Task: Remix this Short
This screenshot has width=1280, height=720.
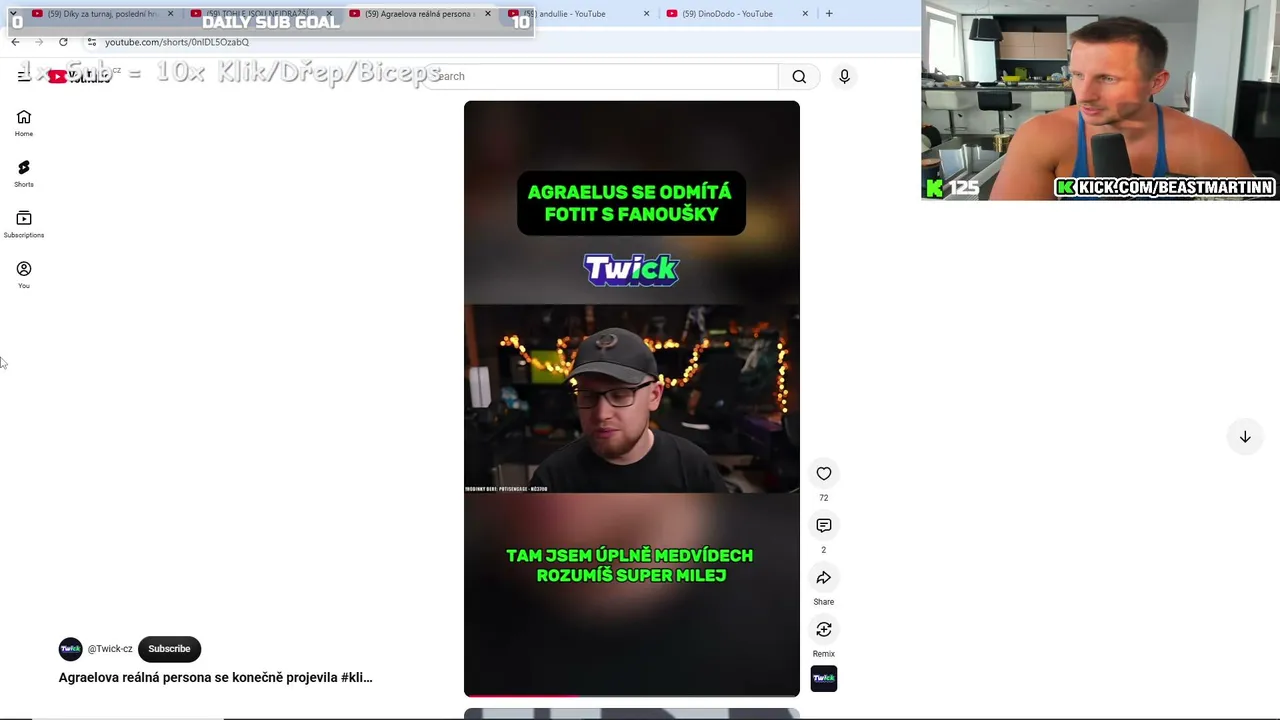Action: point(824,630)
